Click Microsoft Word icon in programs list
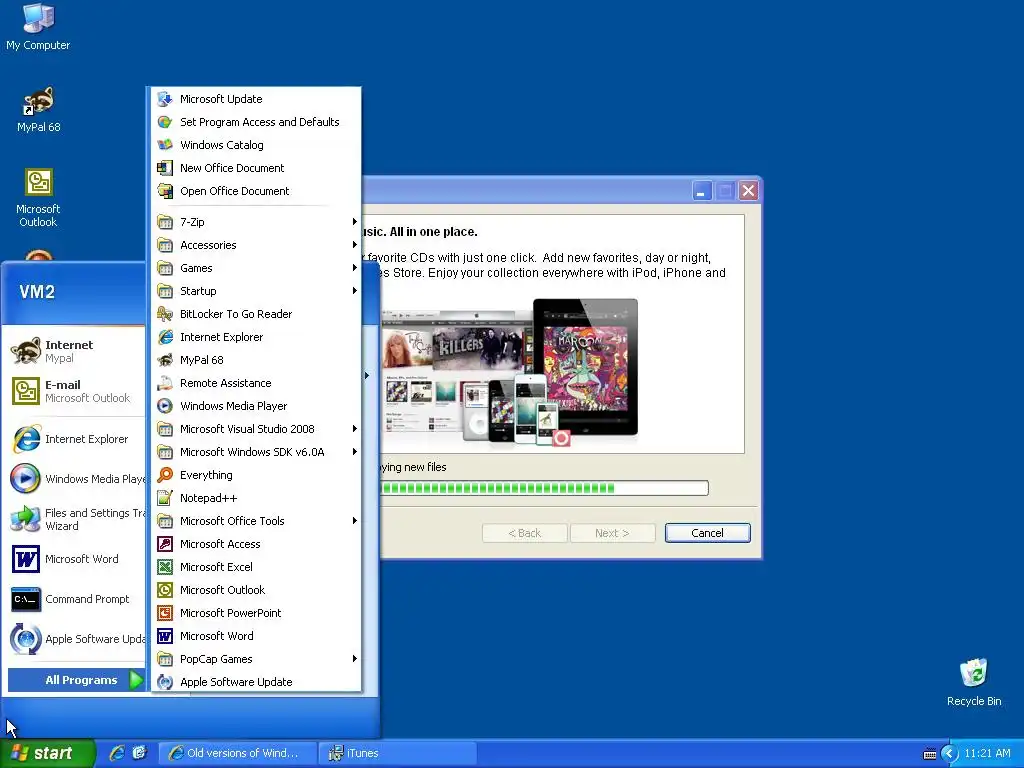The height and width of the screenshot is (768, 1024). (165, 636)
